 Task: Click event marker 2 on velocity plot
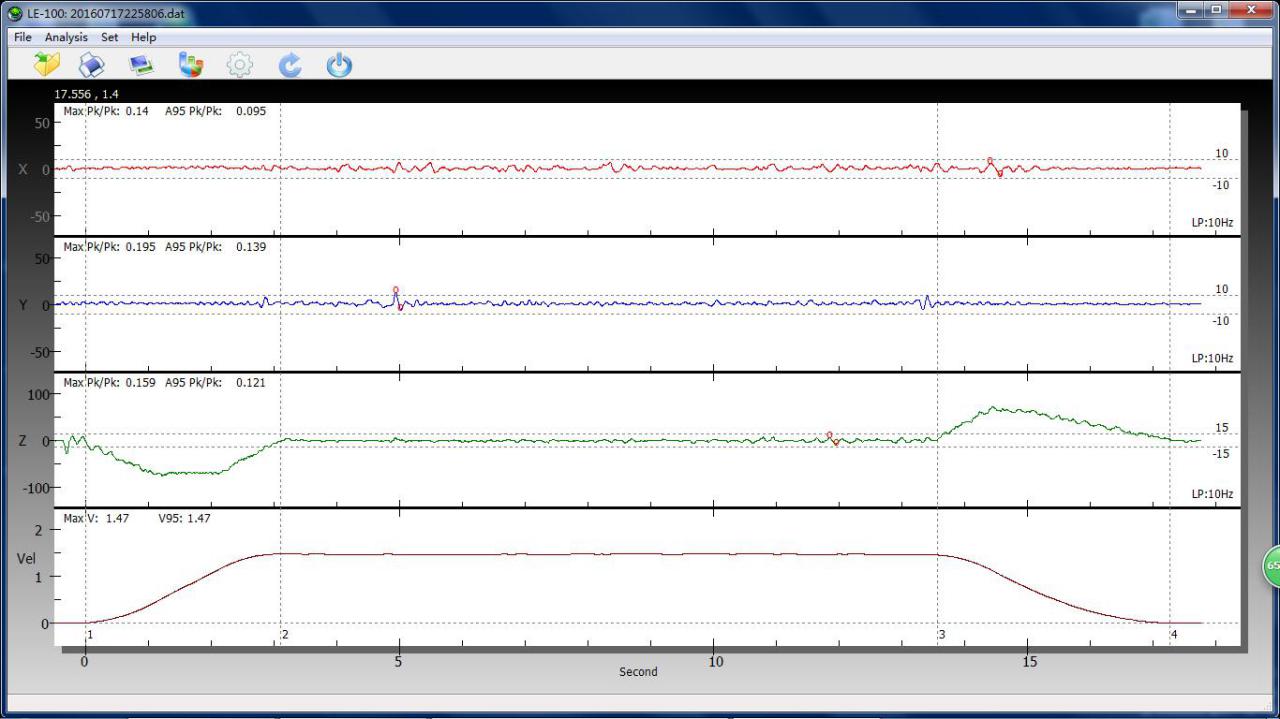[x=285, y=635]
